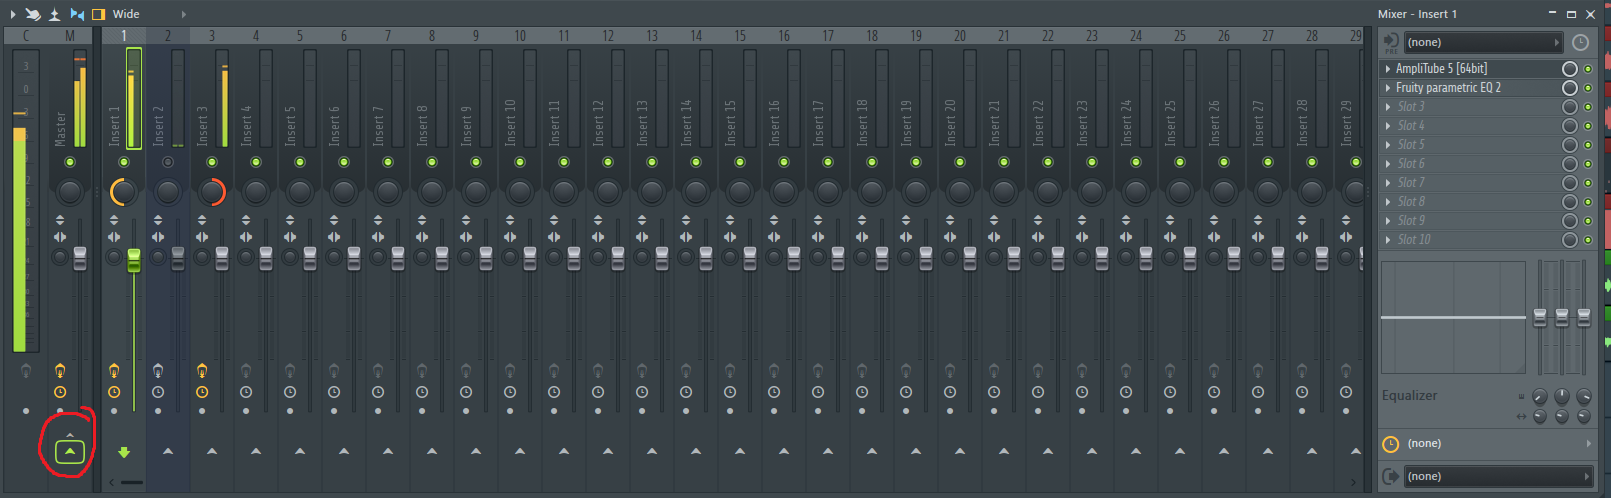The width and height of the screenshot is (1613, 498).
Task: Click the yellow square toolbar icon
Action: [x=98, y=14]
